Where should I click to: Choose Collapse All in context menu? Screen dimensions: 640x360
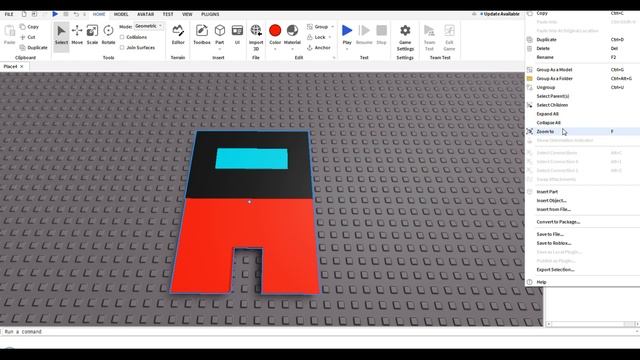click(x=582, y=123)
